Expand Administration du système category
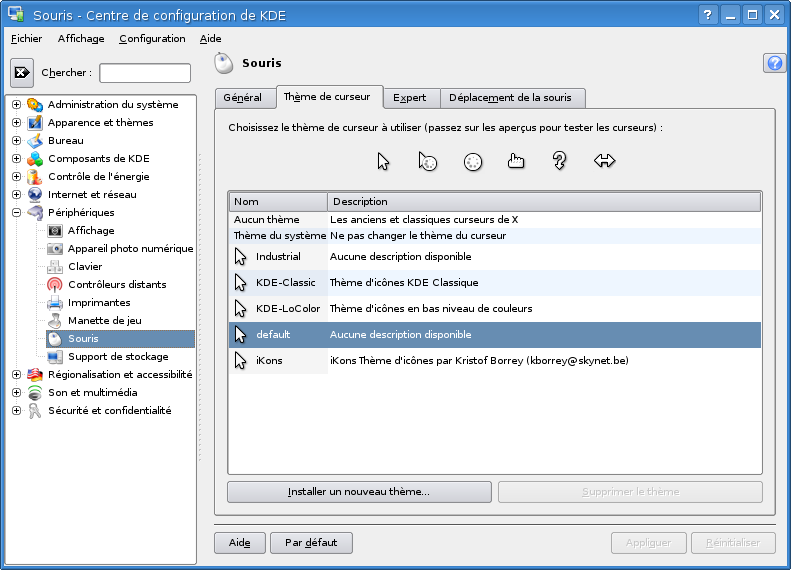 [16, 105]
